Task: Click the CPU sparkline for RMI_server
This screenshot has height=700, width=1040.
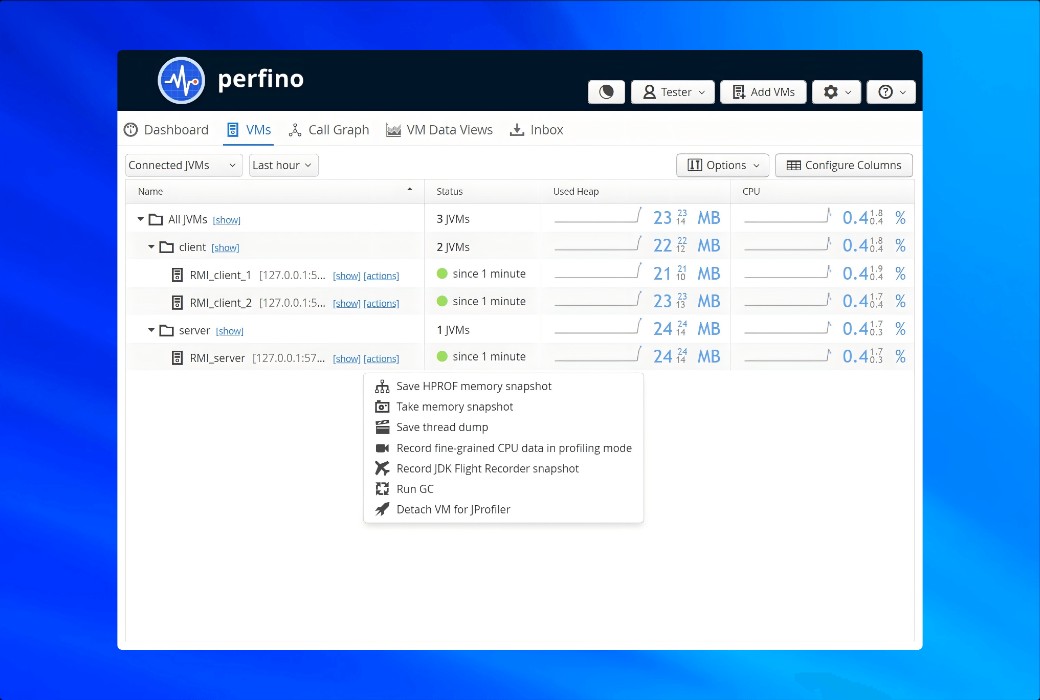Action: click(787, 354)
